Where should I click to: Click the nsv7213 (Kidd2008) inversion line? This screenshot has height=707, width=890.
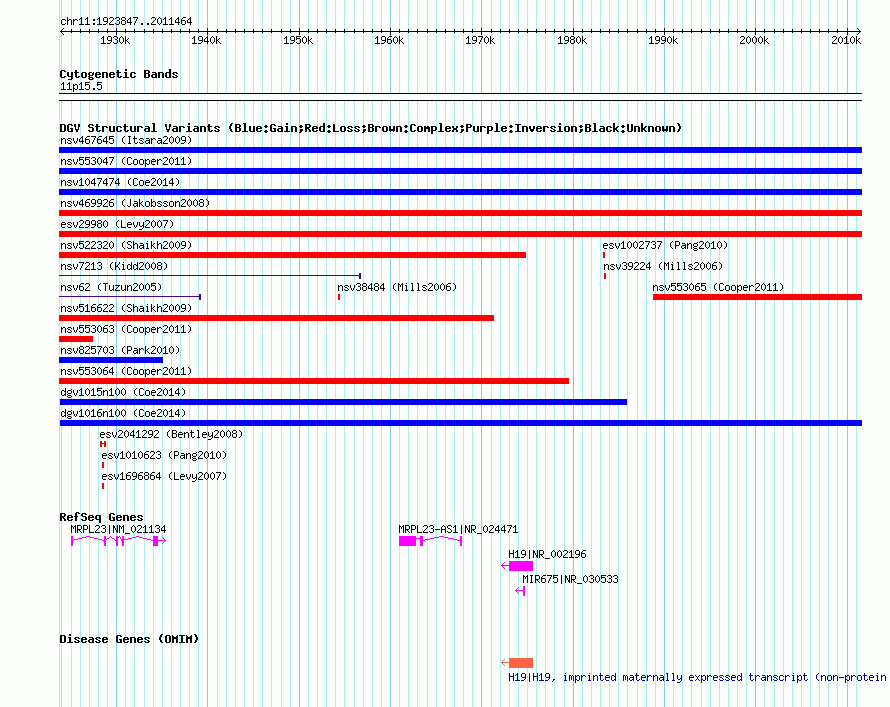pyautogui.click(x=210, y=276)
